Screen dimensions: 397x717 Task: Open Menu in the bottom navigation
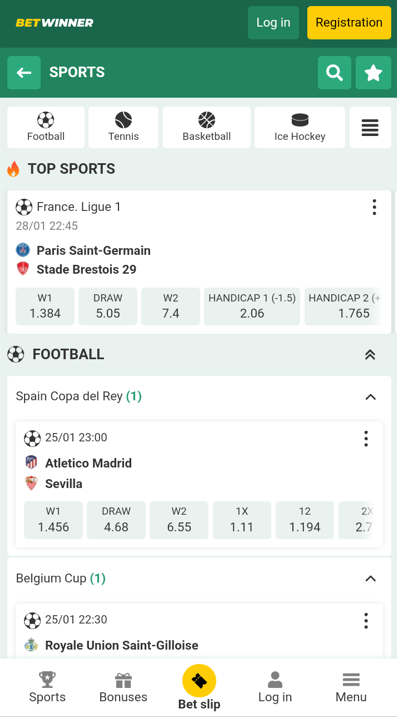(x=351, y=687)
